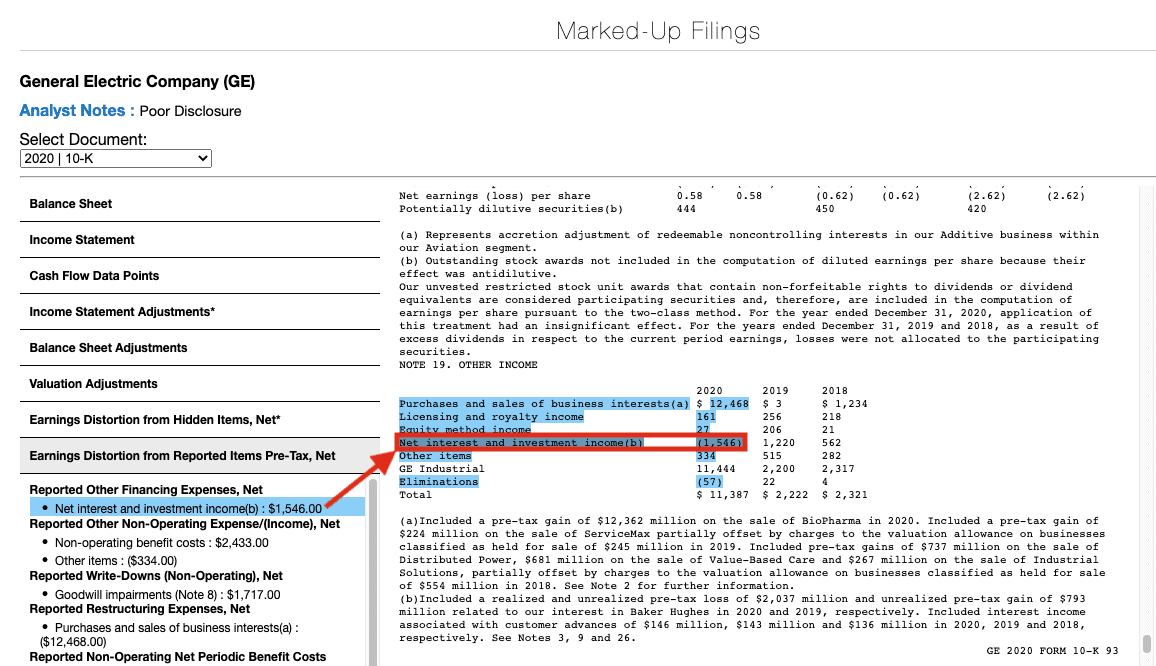Click the highlighted Other items row label in the table
Image resolution: width=1156 pixels, height=666 pixels.
pyautogui.click(x=435, y=456)
